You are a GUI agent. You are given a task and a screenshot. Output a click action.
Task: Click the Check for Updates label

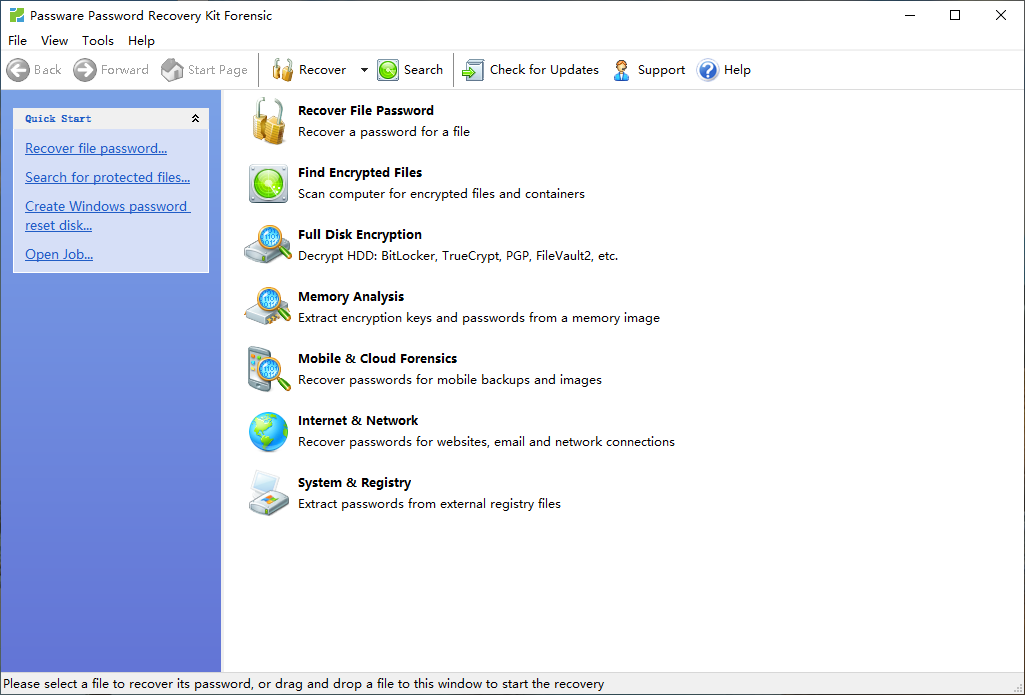(x=545, y=70)
